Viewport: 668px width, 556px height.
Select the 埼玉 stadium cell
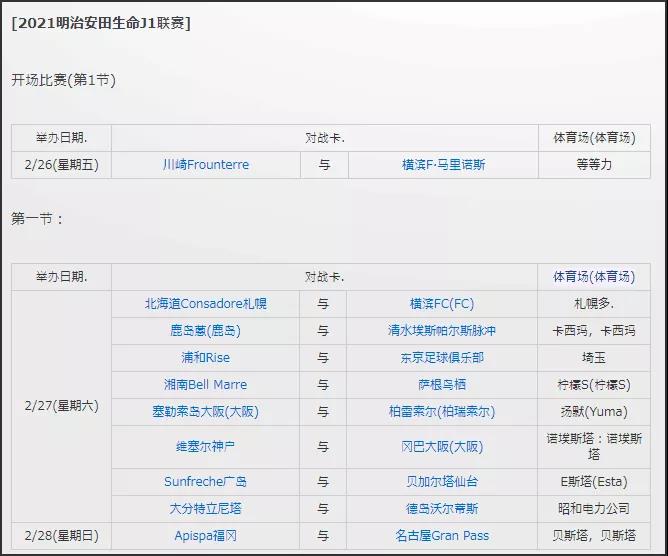click(x=594, y=357)
